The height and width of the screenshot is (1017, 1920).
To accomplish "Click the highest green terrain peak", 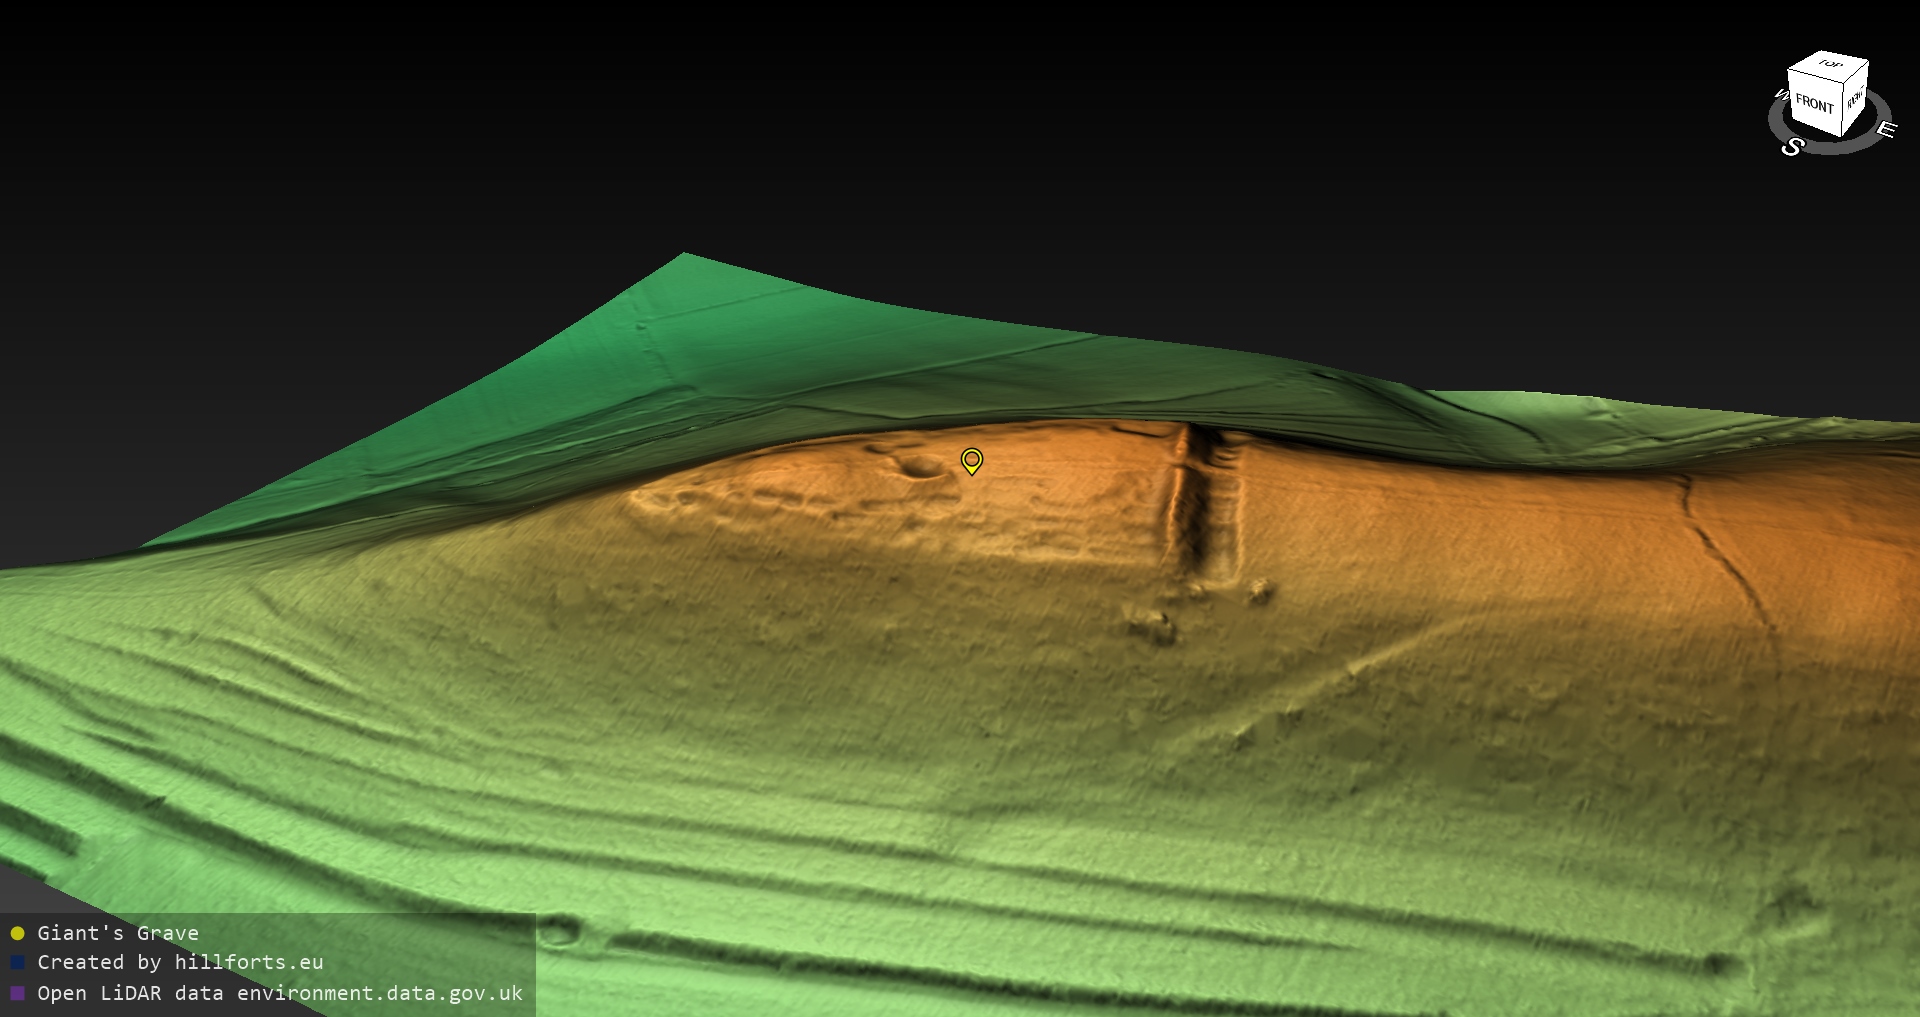I will point(685,256).
